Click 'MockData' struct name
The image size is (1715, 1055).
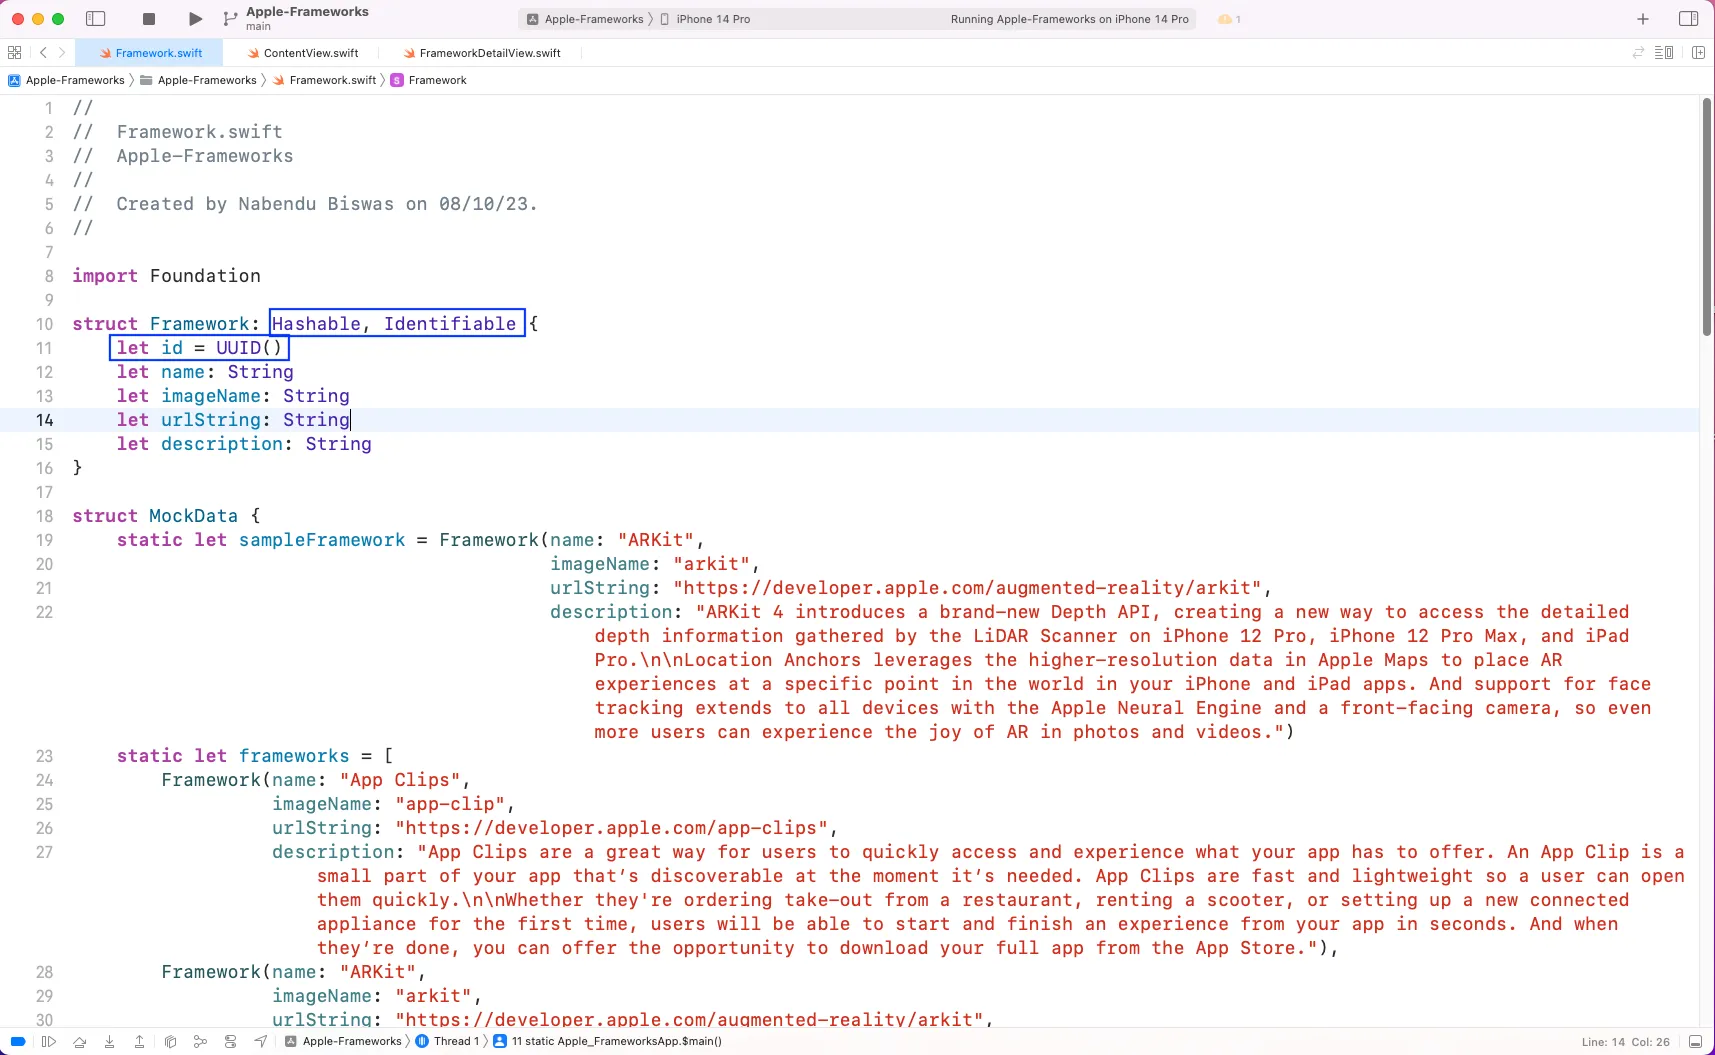[x=194, y=516]
